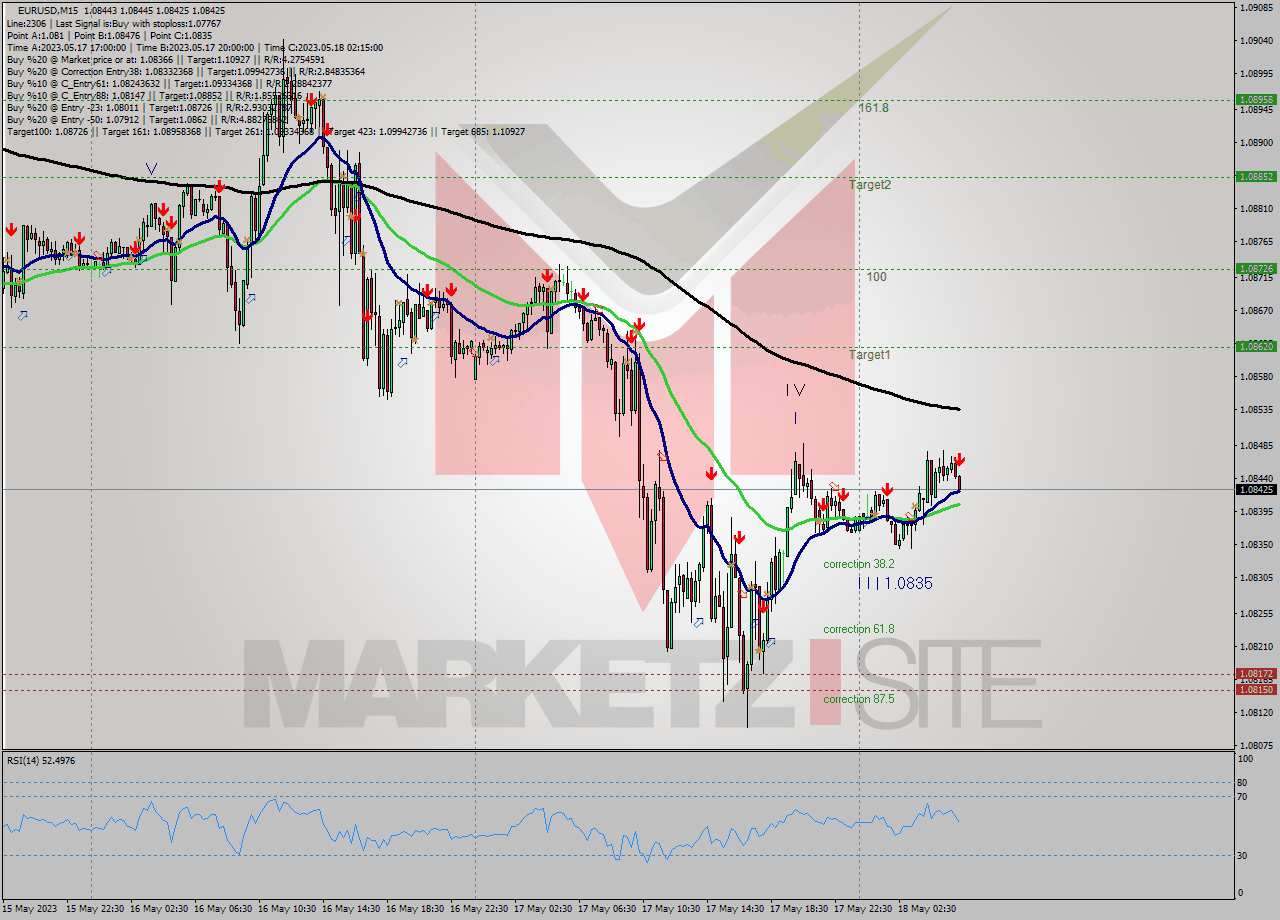Select the green 1.08958 price tag
Image resolution: width=1280 pixels, height=920 pixels.
tap(1255, 99)
